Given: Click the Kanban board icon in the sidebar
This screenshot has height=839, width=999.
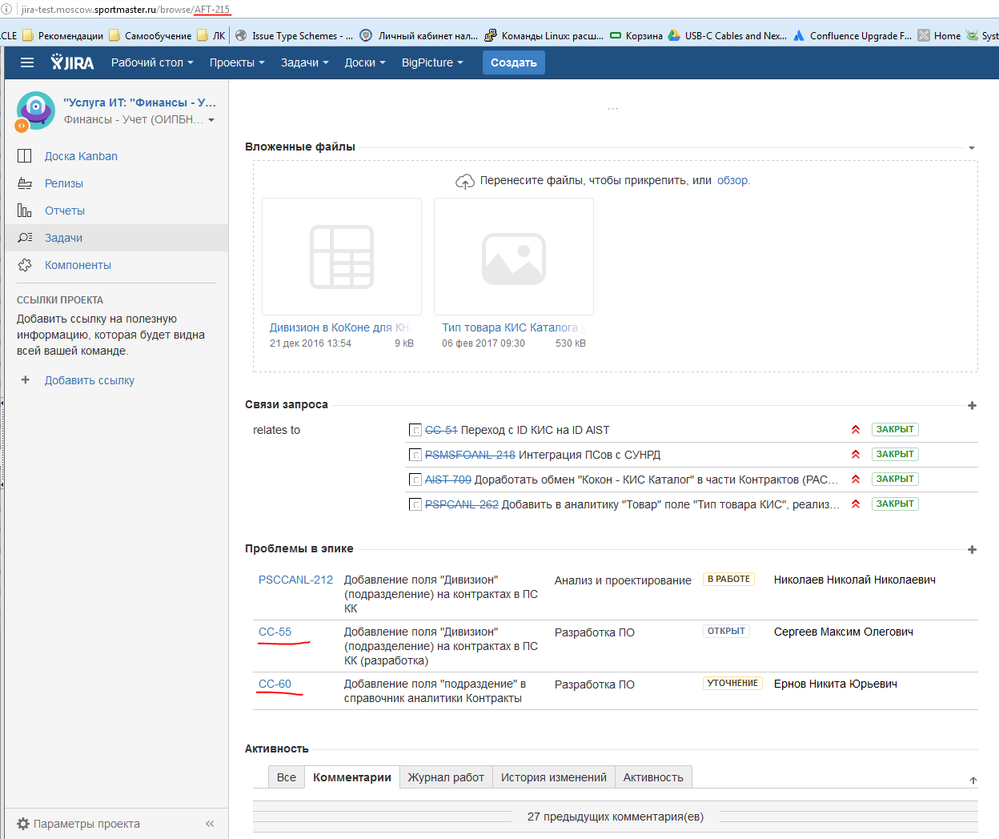Looking at the screenshot, I should coord(24,156).
